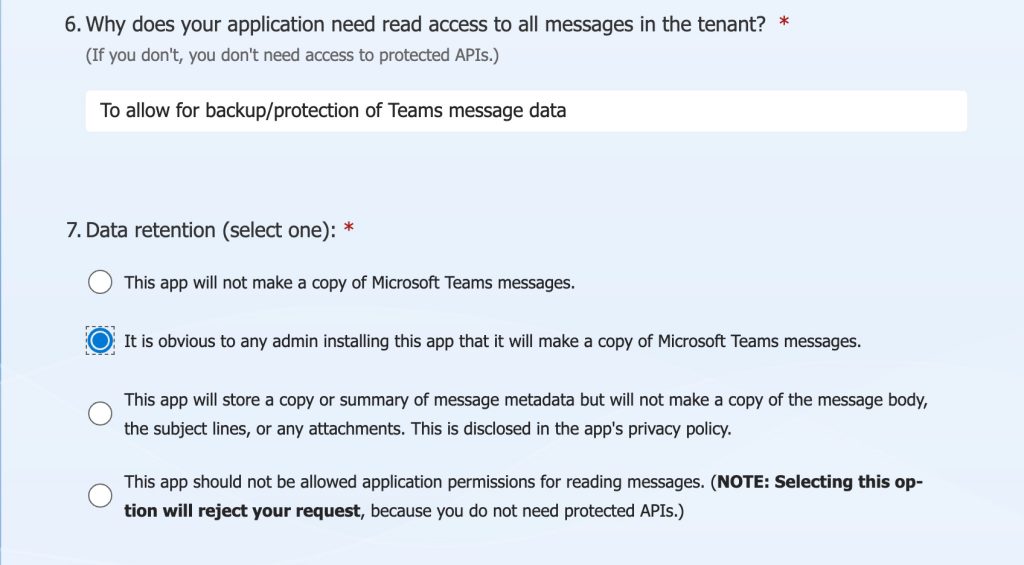Click the 'should not be allowed application permissions' label
This screenshot has width=1024, height=565.
413,482
